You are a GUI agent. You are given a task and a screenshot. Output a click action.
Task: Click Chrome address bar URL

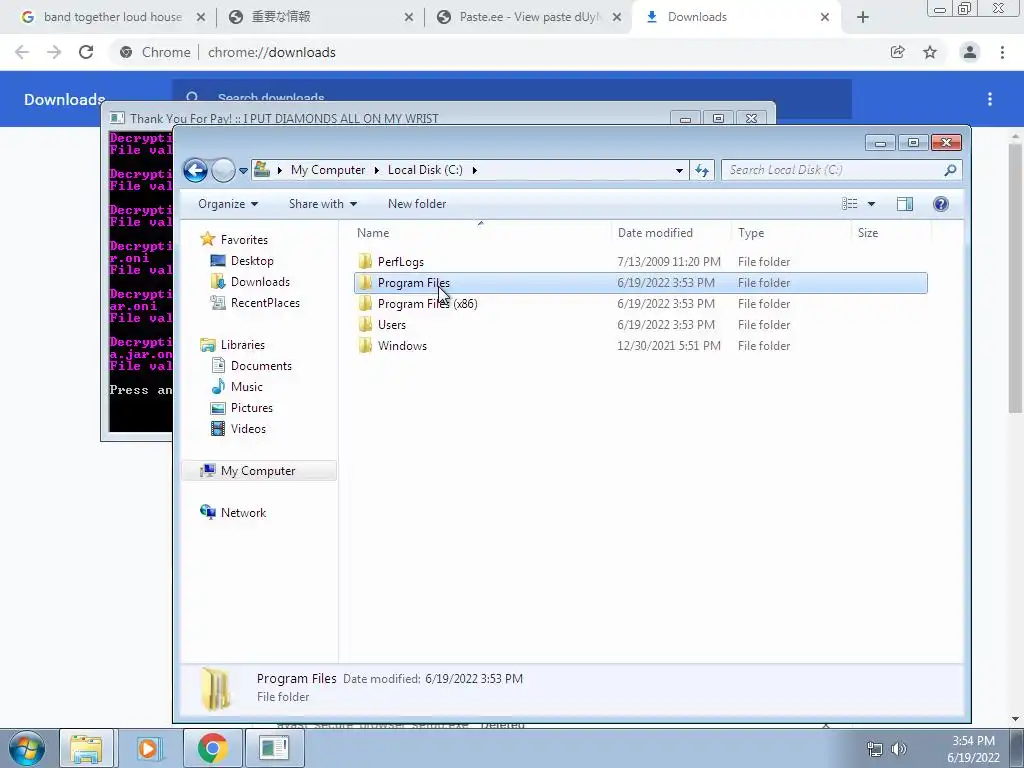pyautogui.click(x=272, y=52)
